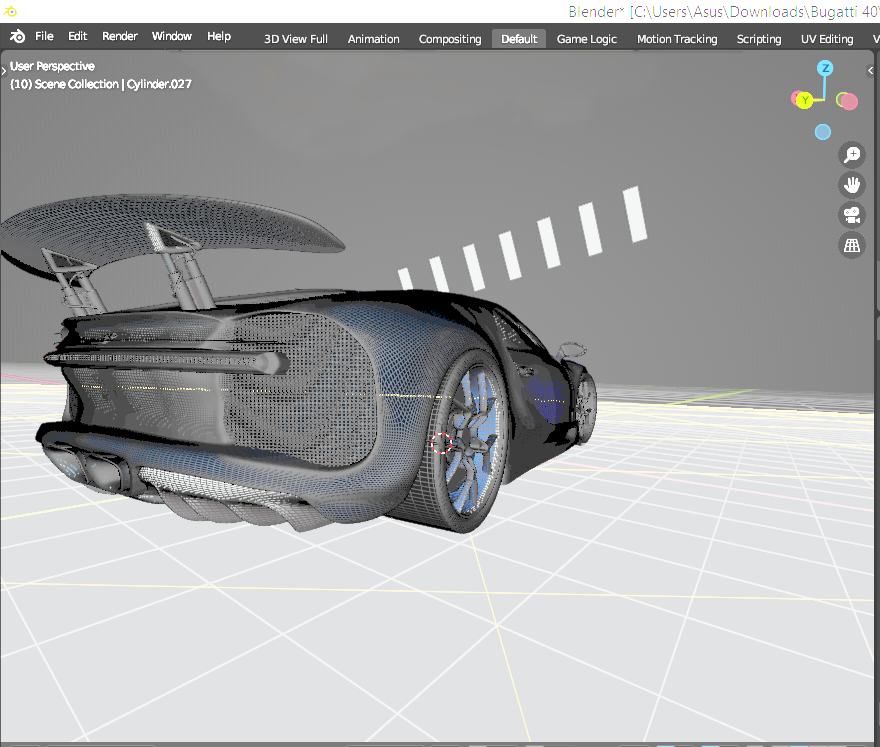Open the Blender logo application menu

pyautogui.click(x=18, y=36)
